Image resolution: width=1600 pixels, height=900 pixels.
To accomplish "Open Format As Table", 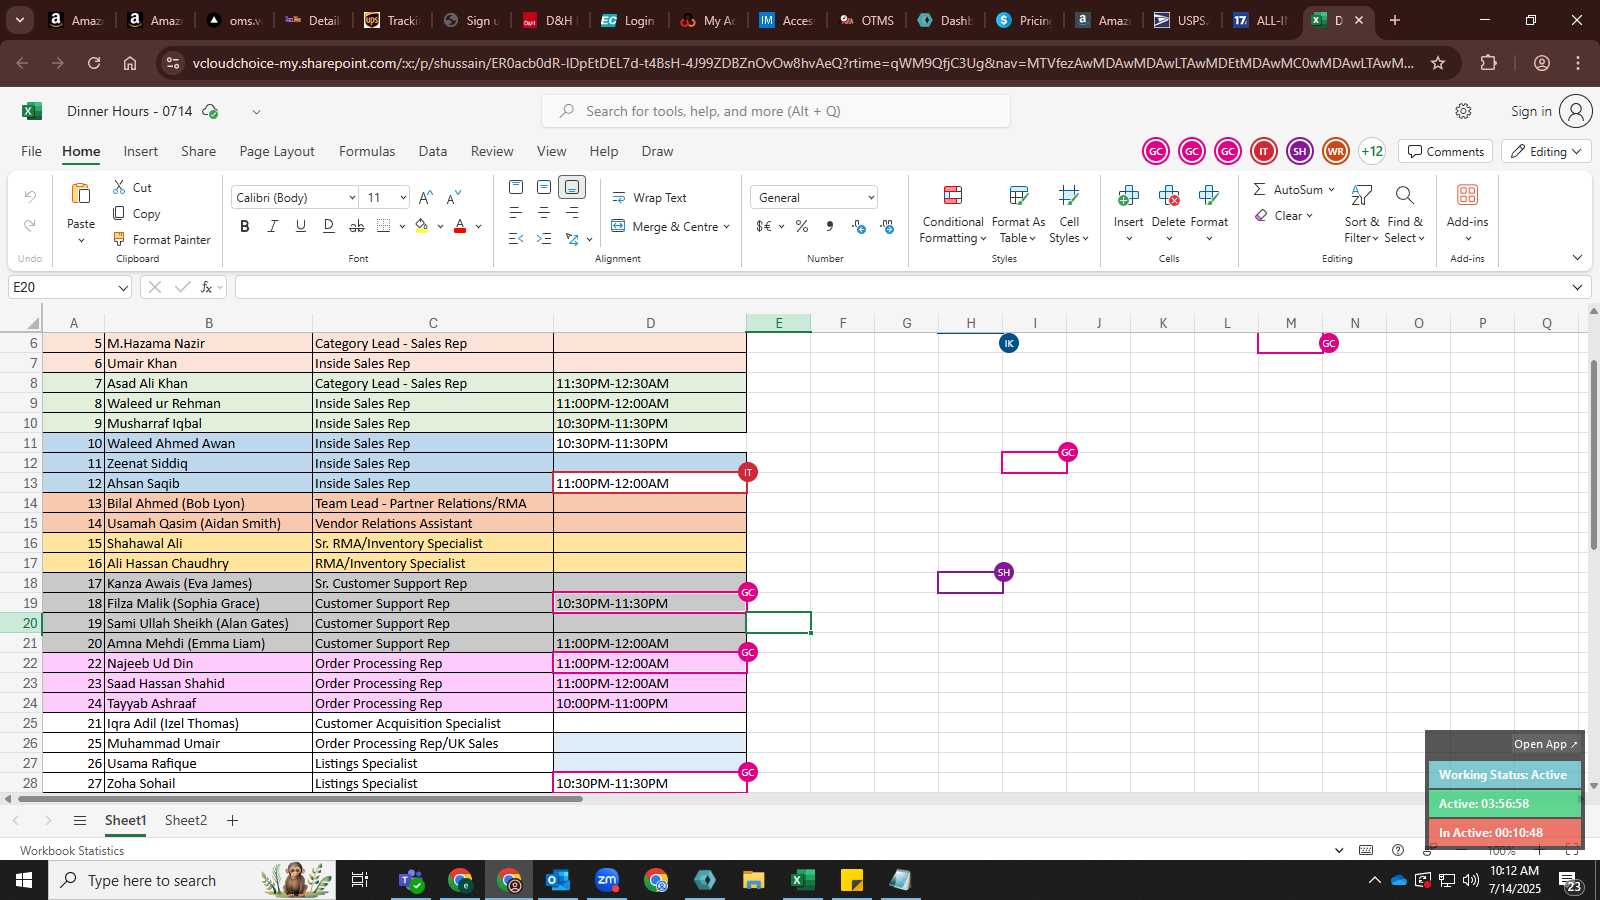I will click(1018, 214).
